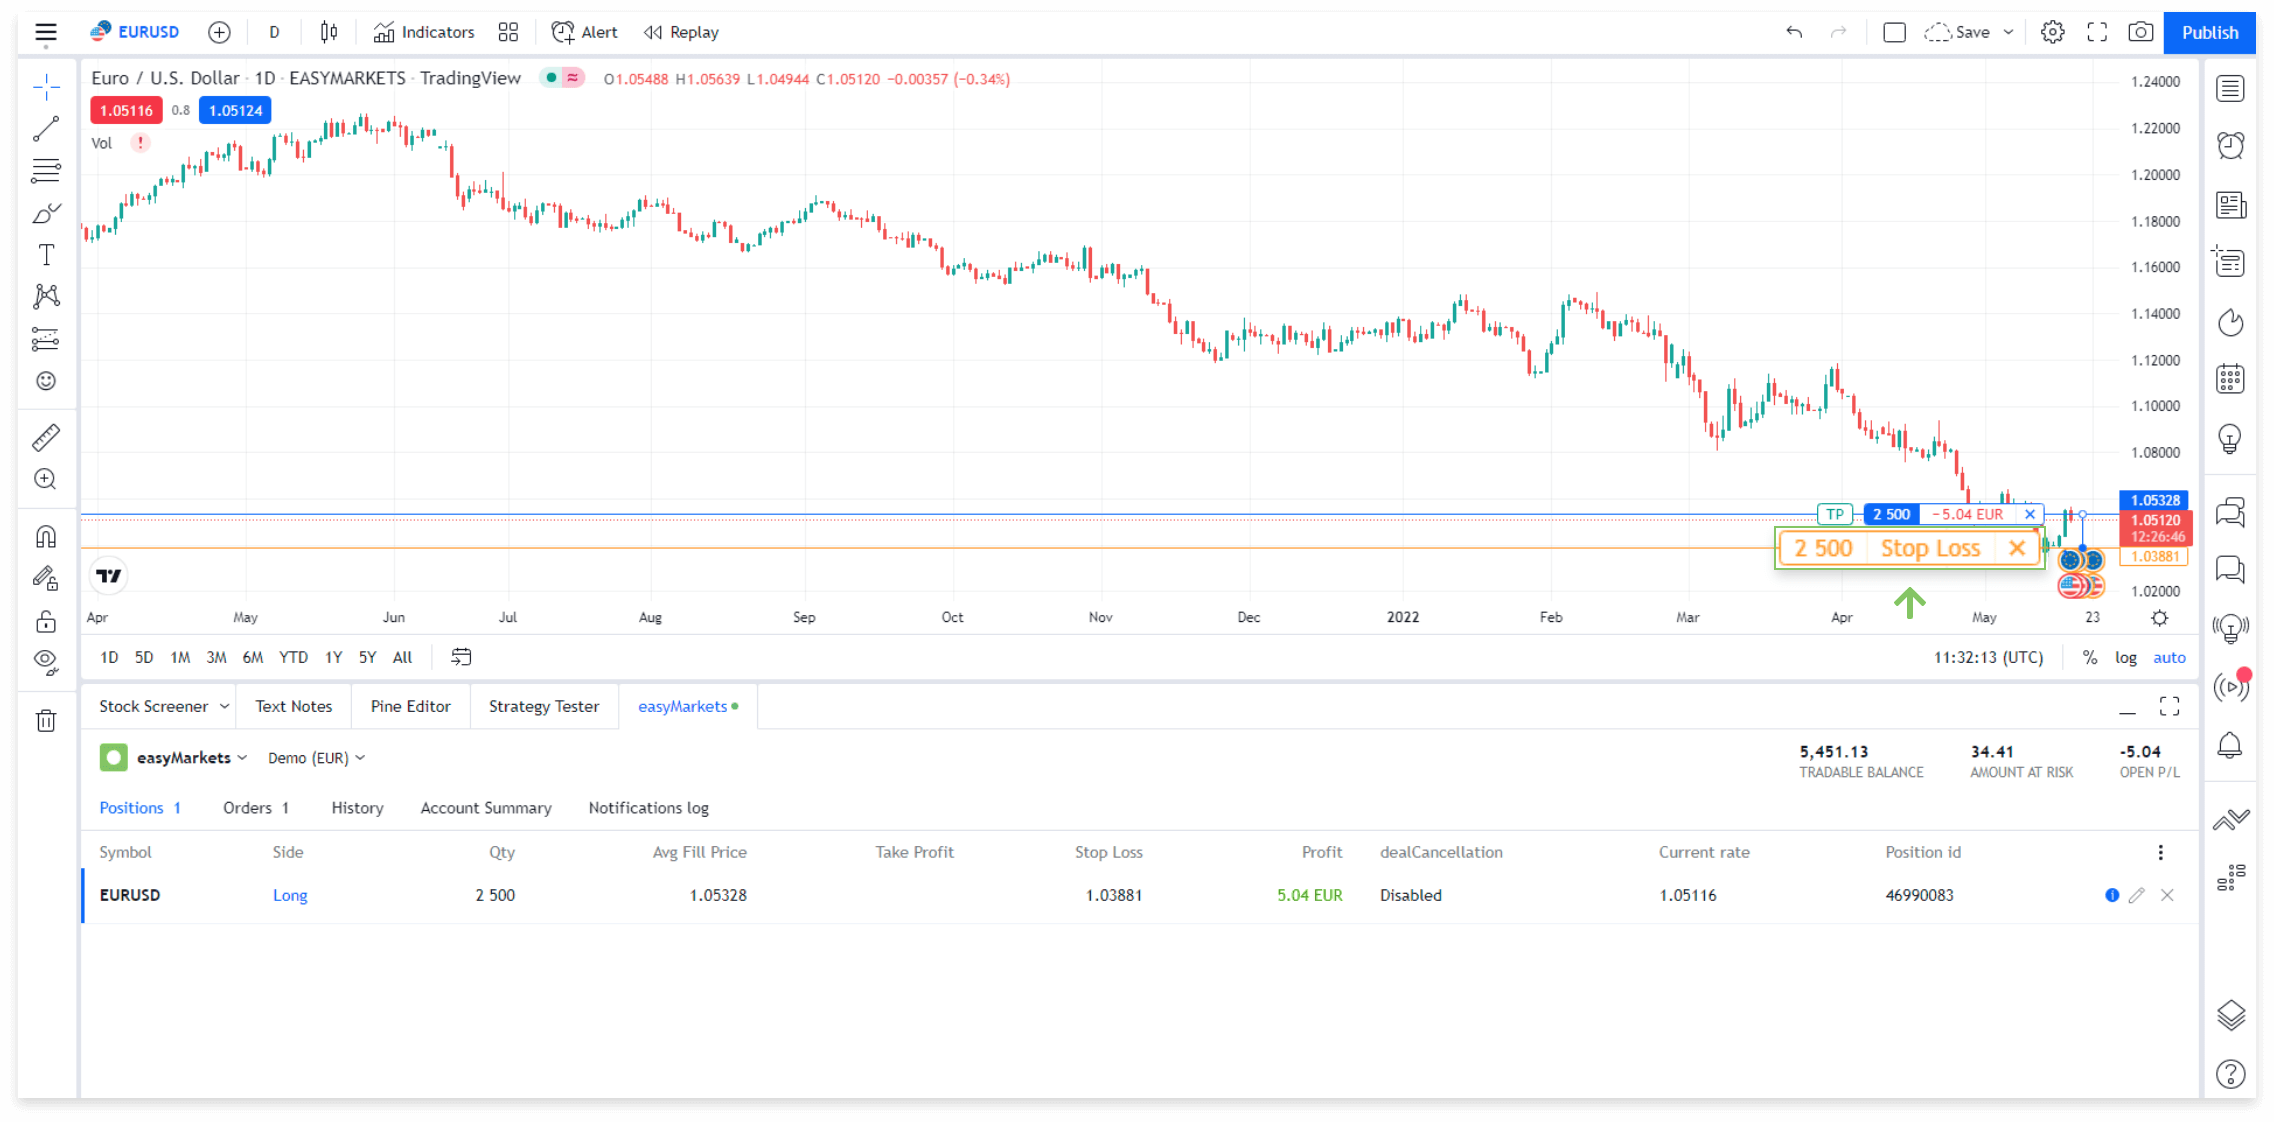The image size is (2274, 1122).
Task: Open the Indicators dialog
Action: point(424,33)
